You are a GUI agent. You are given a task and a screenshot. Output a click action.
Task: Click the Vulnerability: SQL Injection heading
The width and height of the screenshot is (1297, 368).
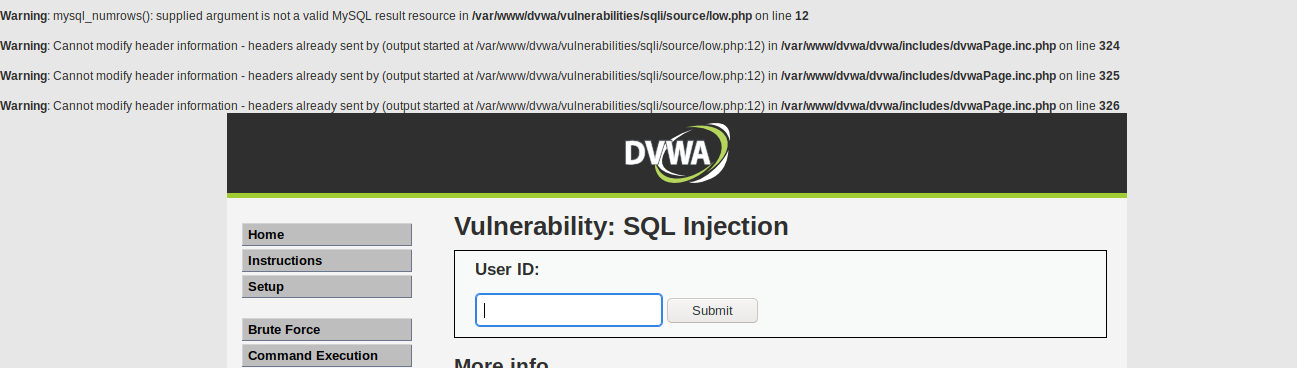coord(621,226)
